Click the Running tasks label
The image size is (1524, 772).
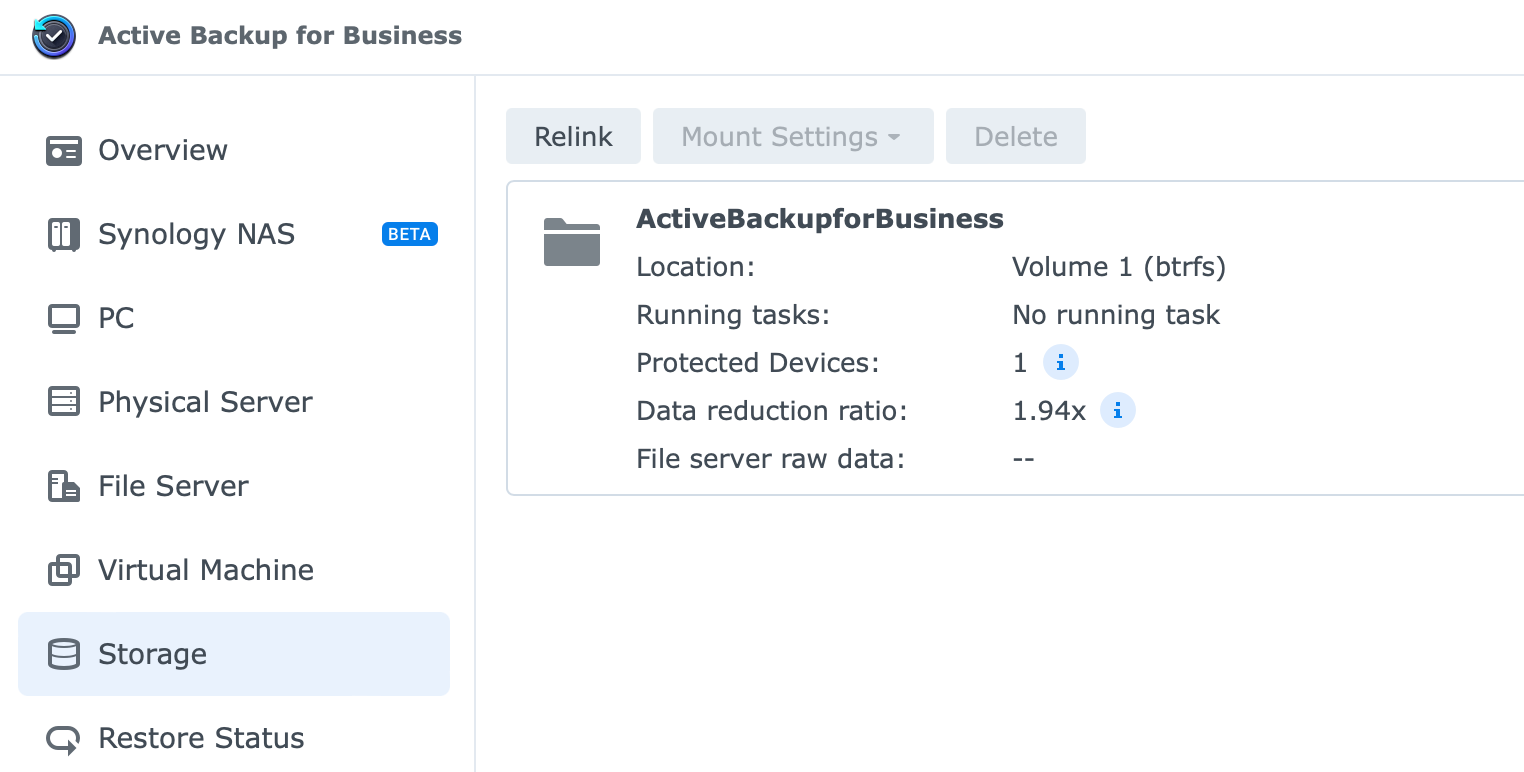733,316
